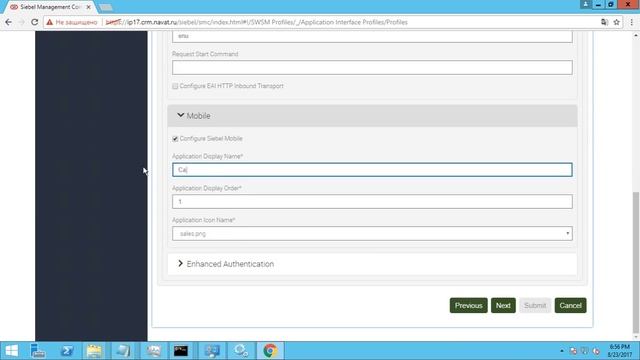Open the translate page icon
Image resolution: width=640 pixels, height=360 pixels.
[604, 22]
